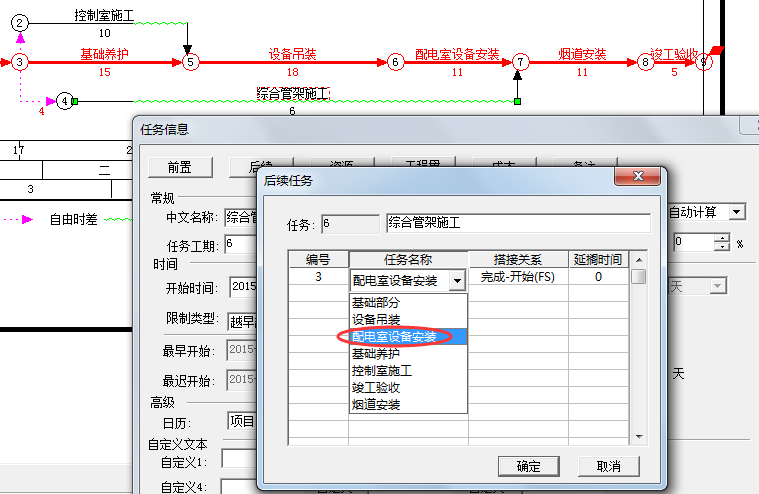Increase percentage with spinner up arrow
This screenshot has height=494, width=759.
[721, 238]
